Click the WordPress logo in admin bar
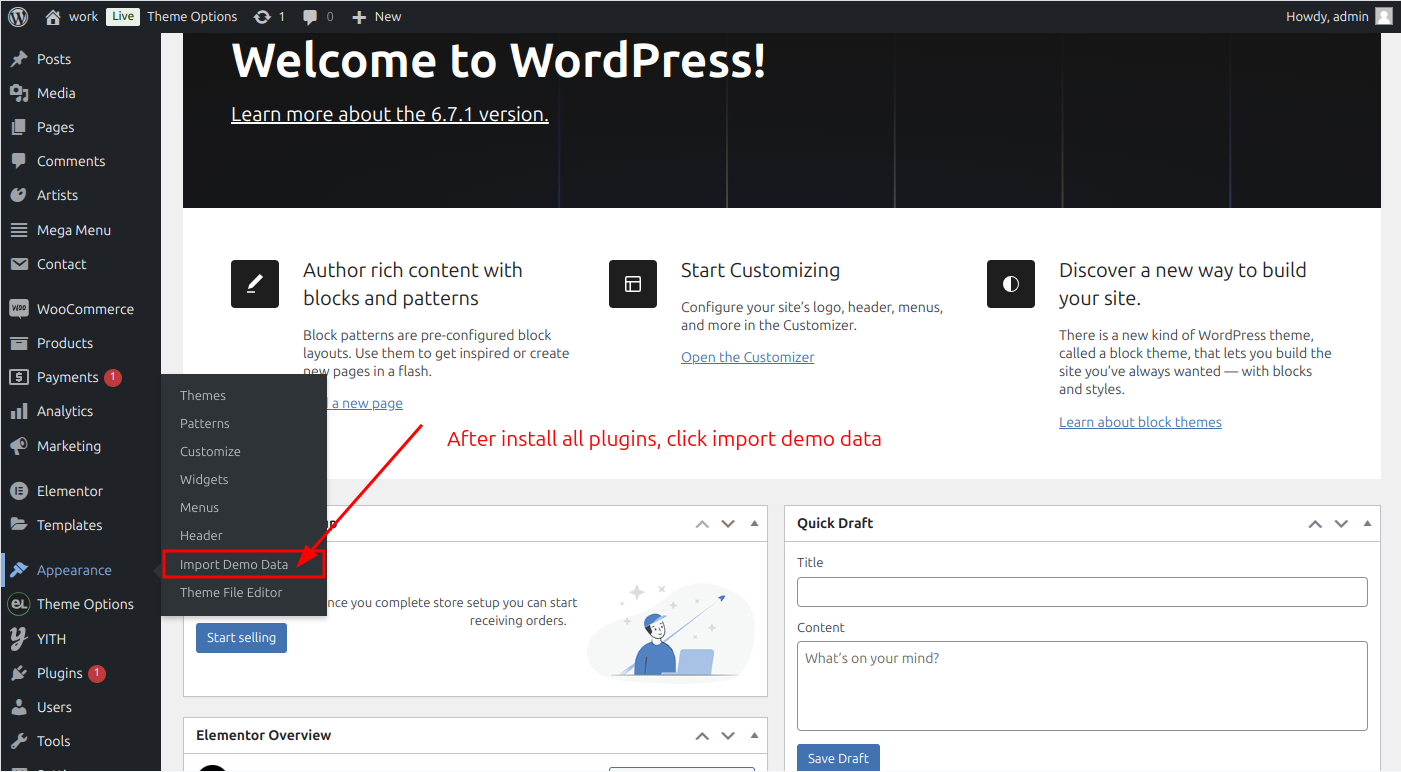Viewport: 1401px width, 772px height. click(x=18, y=16)
